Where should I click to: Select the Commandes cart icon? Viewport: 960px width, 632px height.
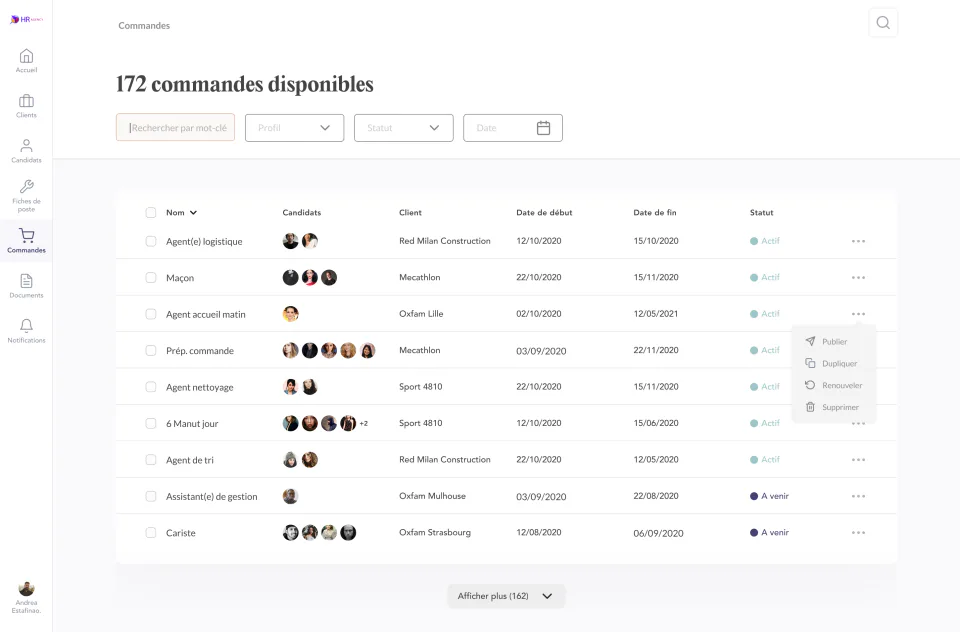[x=26, y=236]
